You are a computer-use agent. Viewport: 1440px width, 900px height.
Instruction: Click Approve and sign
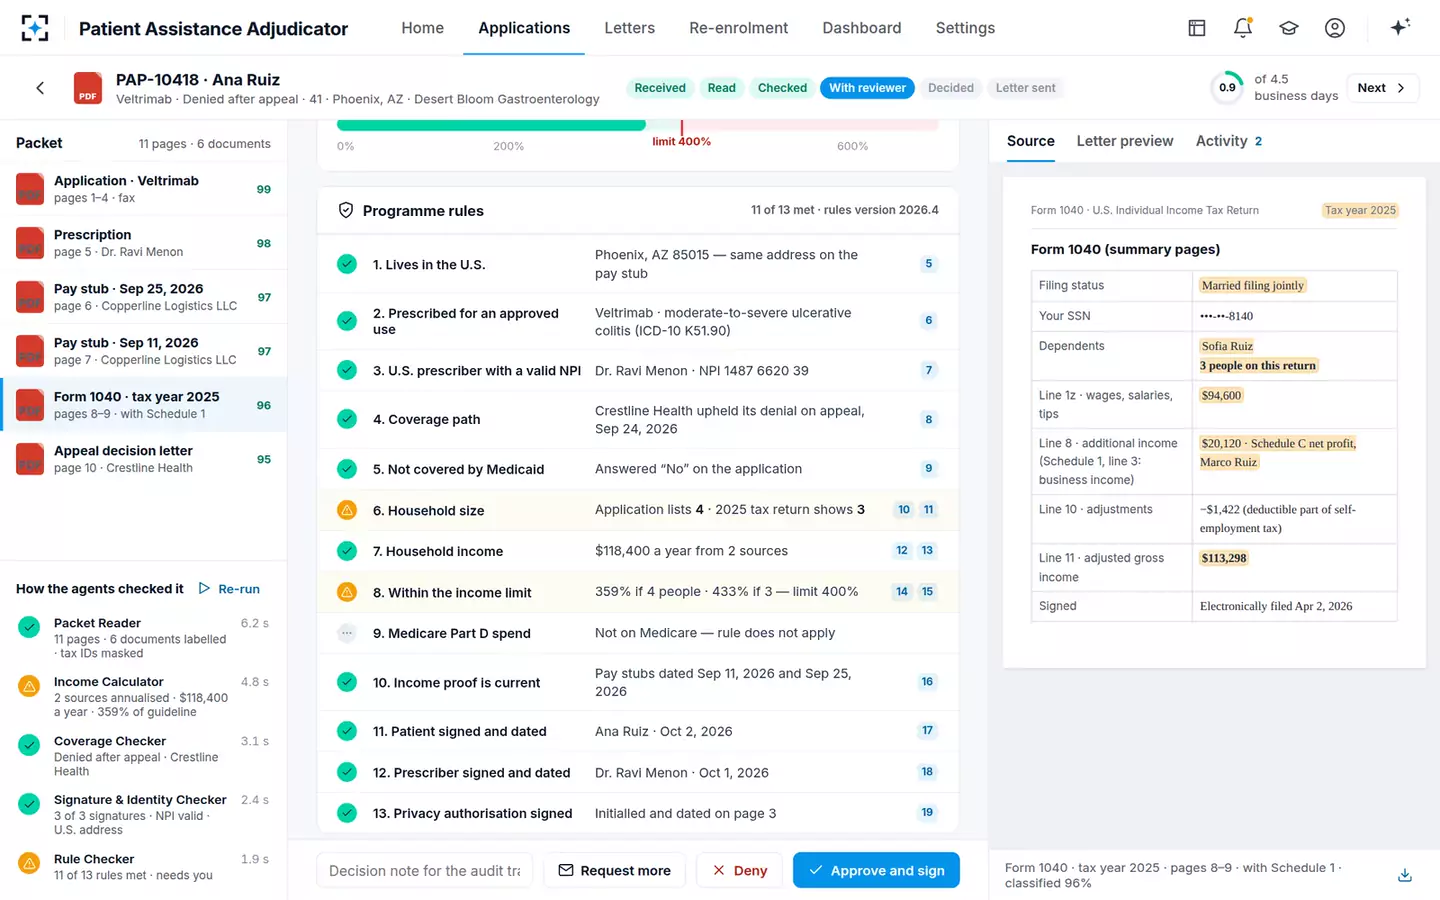pyautogui.click(x=876, y=870)
